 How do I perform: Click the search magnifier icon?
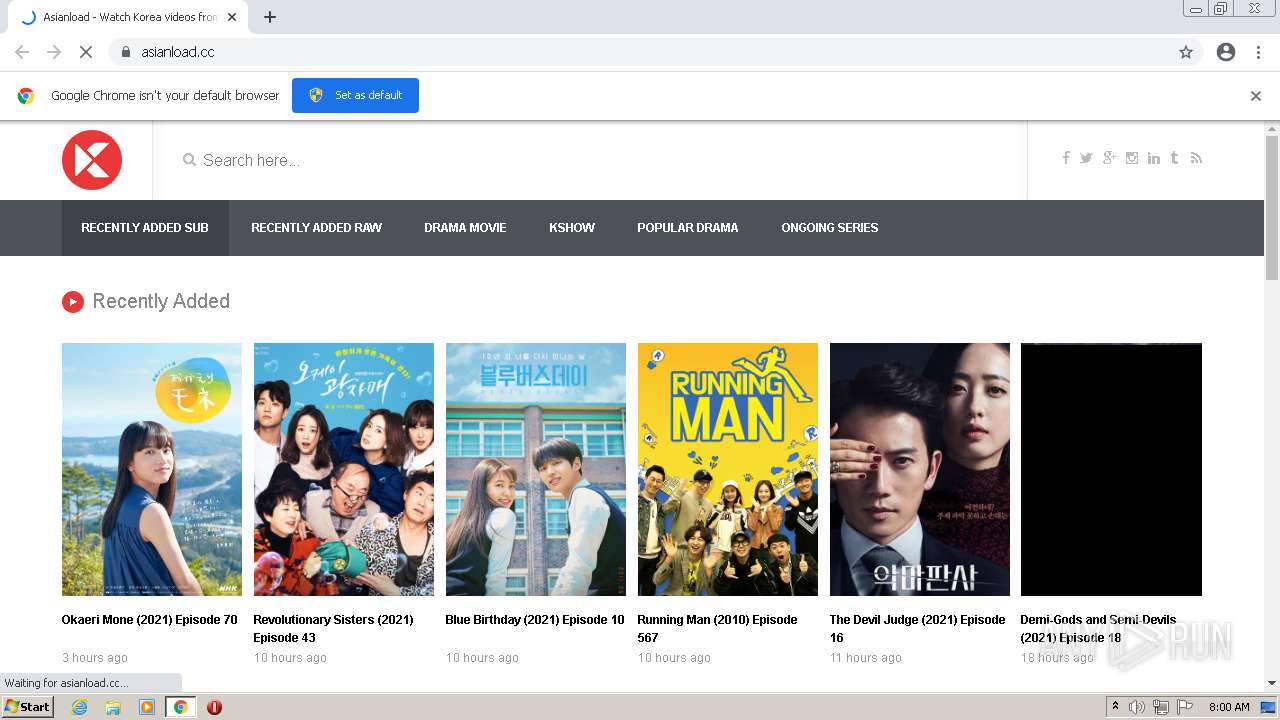click(189, 160)
